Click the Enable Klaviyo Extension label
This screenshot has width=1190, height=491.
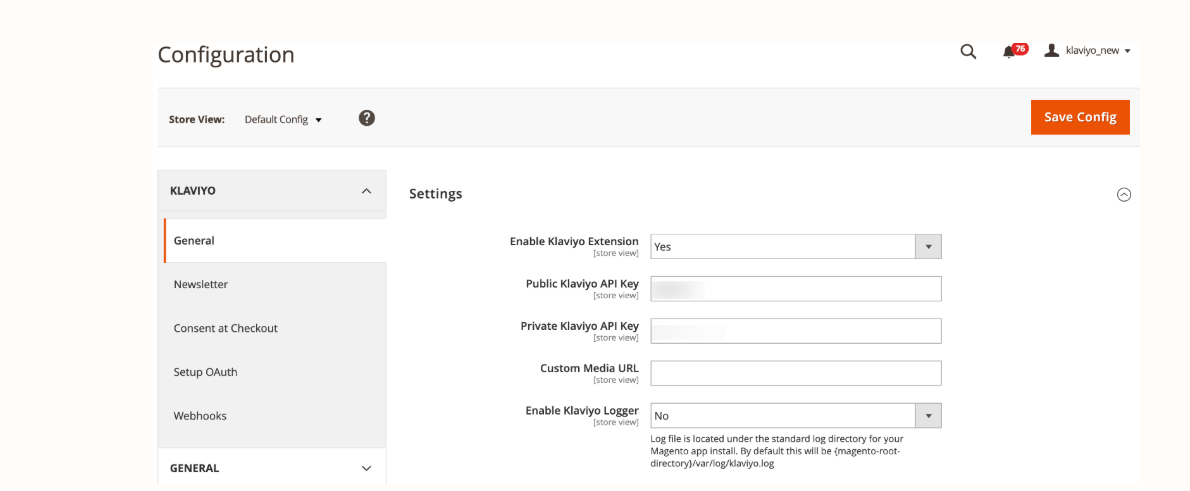point(574,241)
